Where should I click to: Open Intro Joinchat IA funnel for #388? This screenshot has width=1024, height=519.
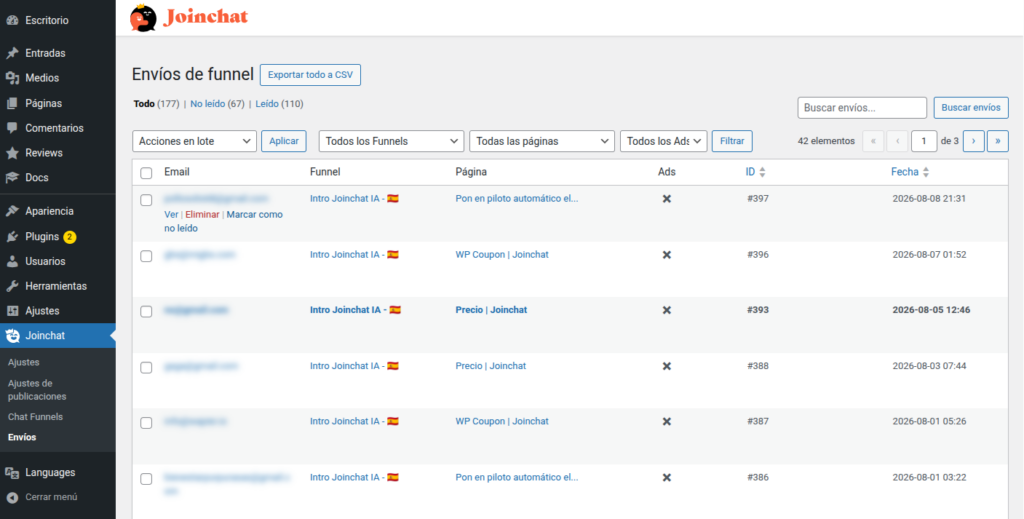354,366
